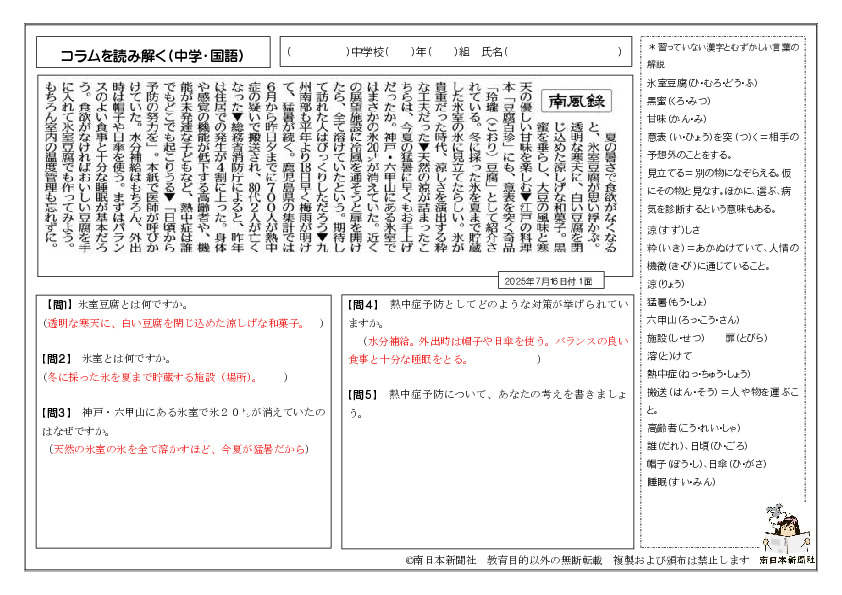
Task: Click the glossary heading ＊習っていない漢字とむずかしい言葉の解説
Action: tap(723, 55)
